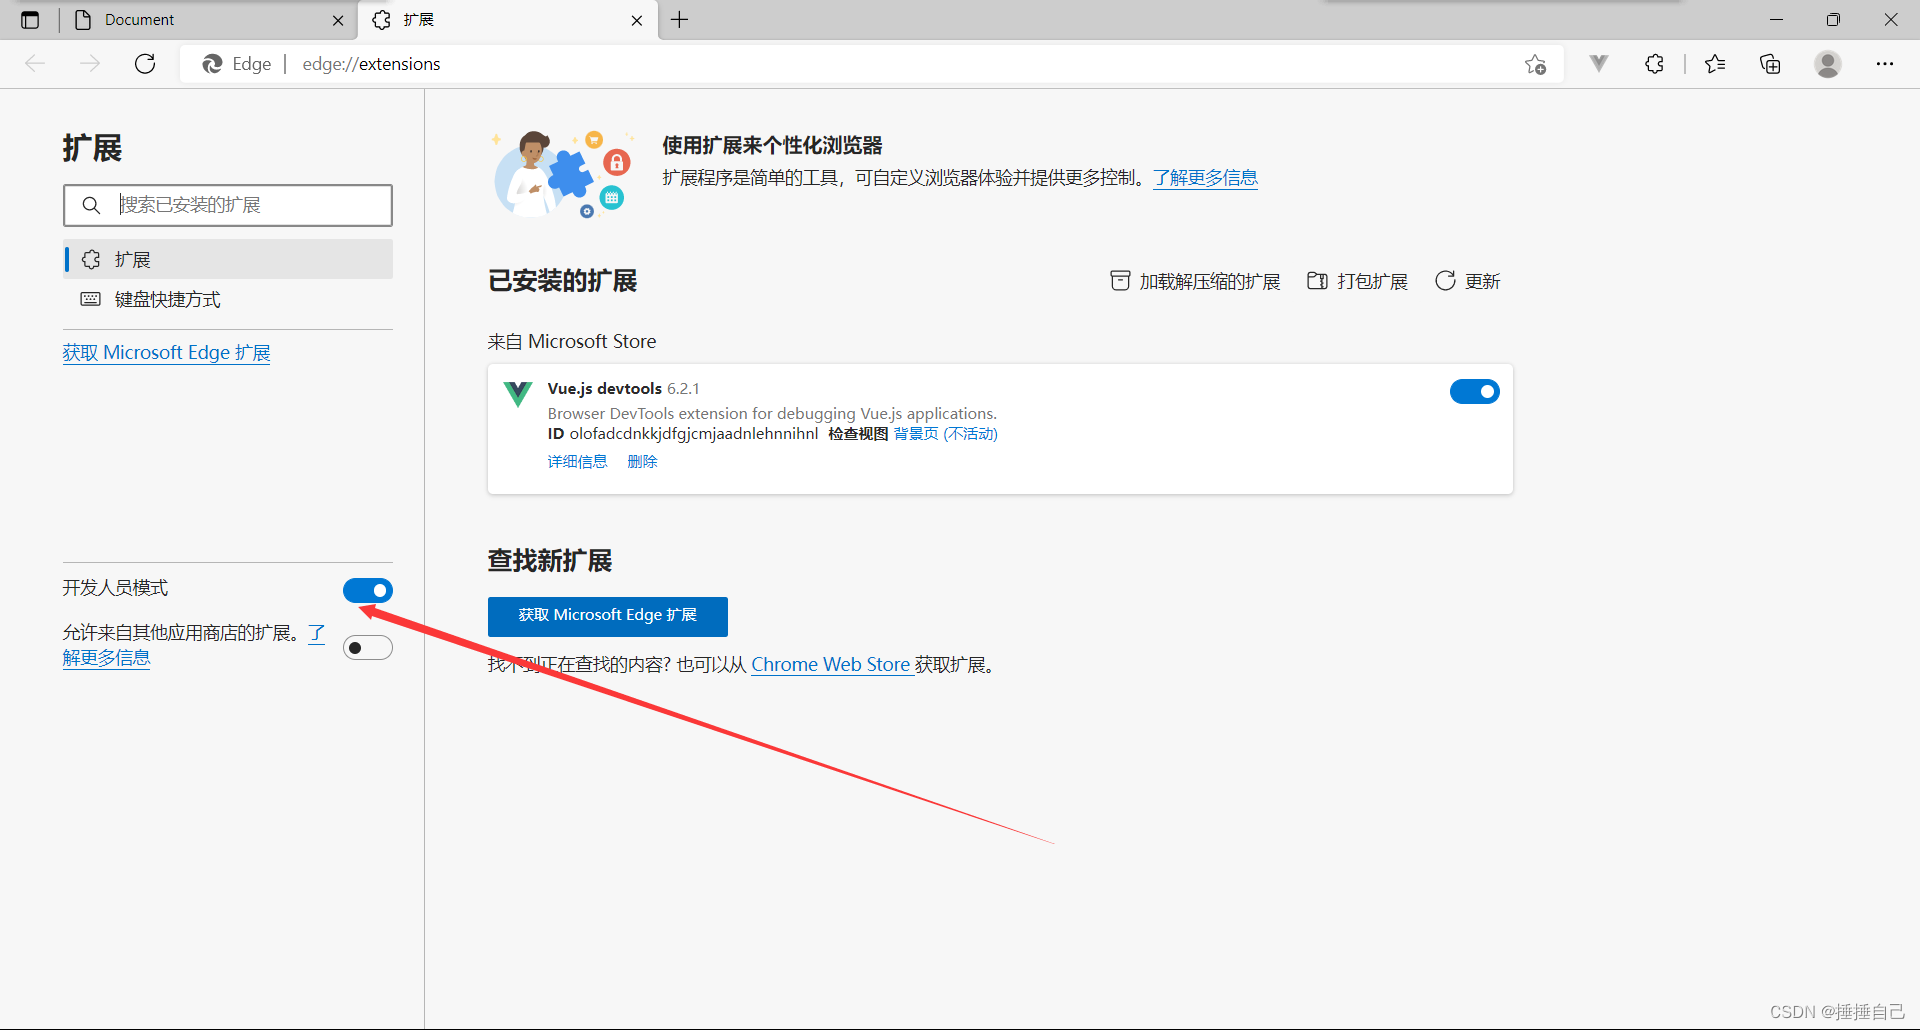The width and height of the screenshot is (1920, 1030).
Task: Minimize the browser window
Action: [x=1776, y=20]
